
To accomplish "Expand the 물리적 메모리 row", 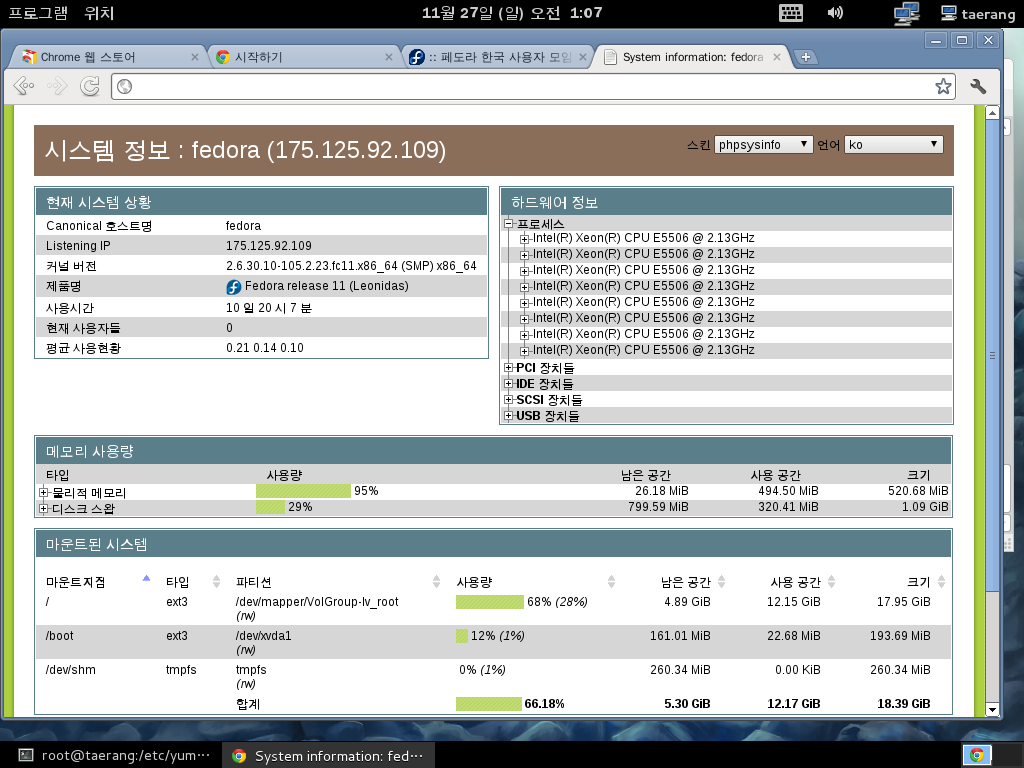I will coord(44,492).
